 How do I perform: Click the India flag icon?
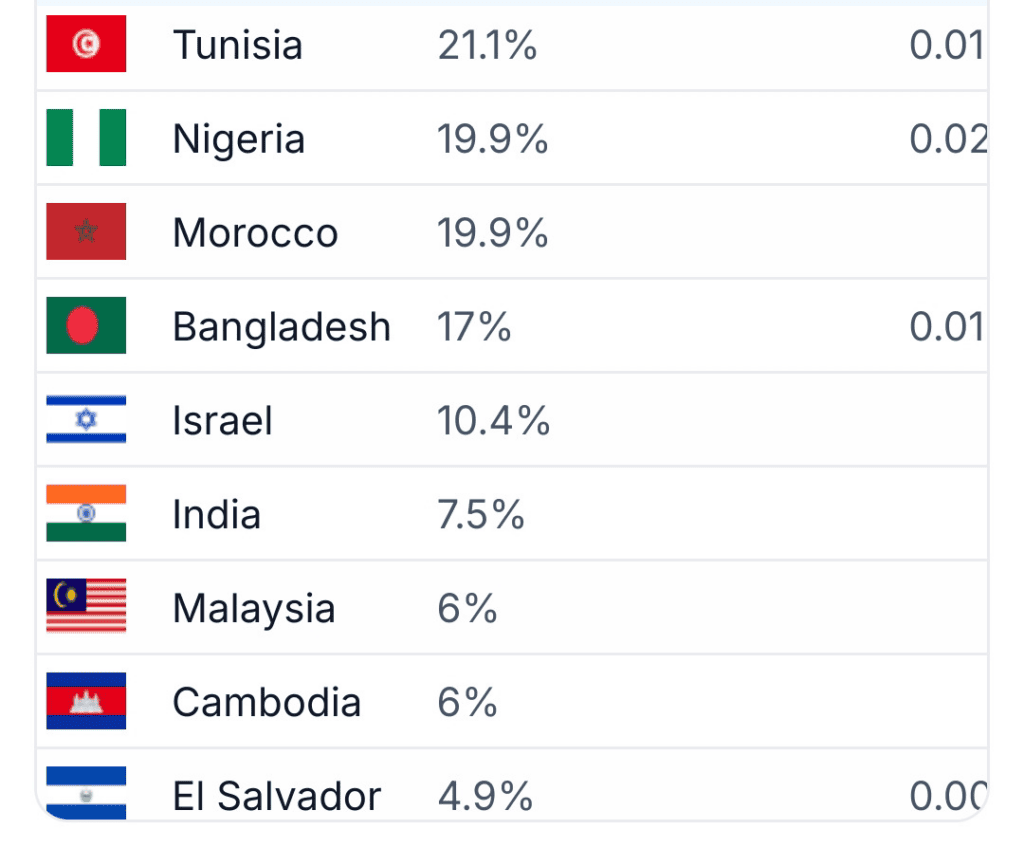pos(86,513)
